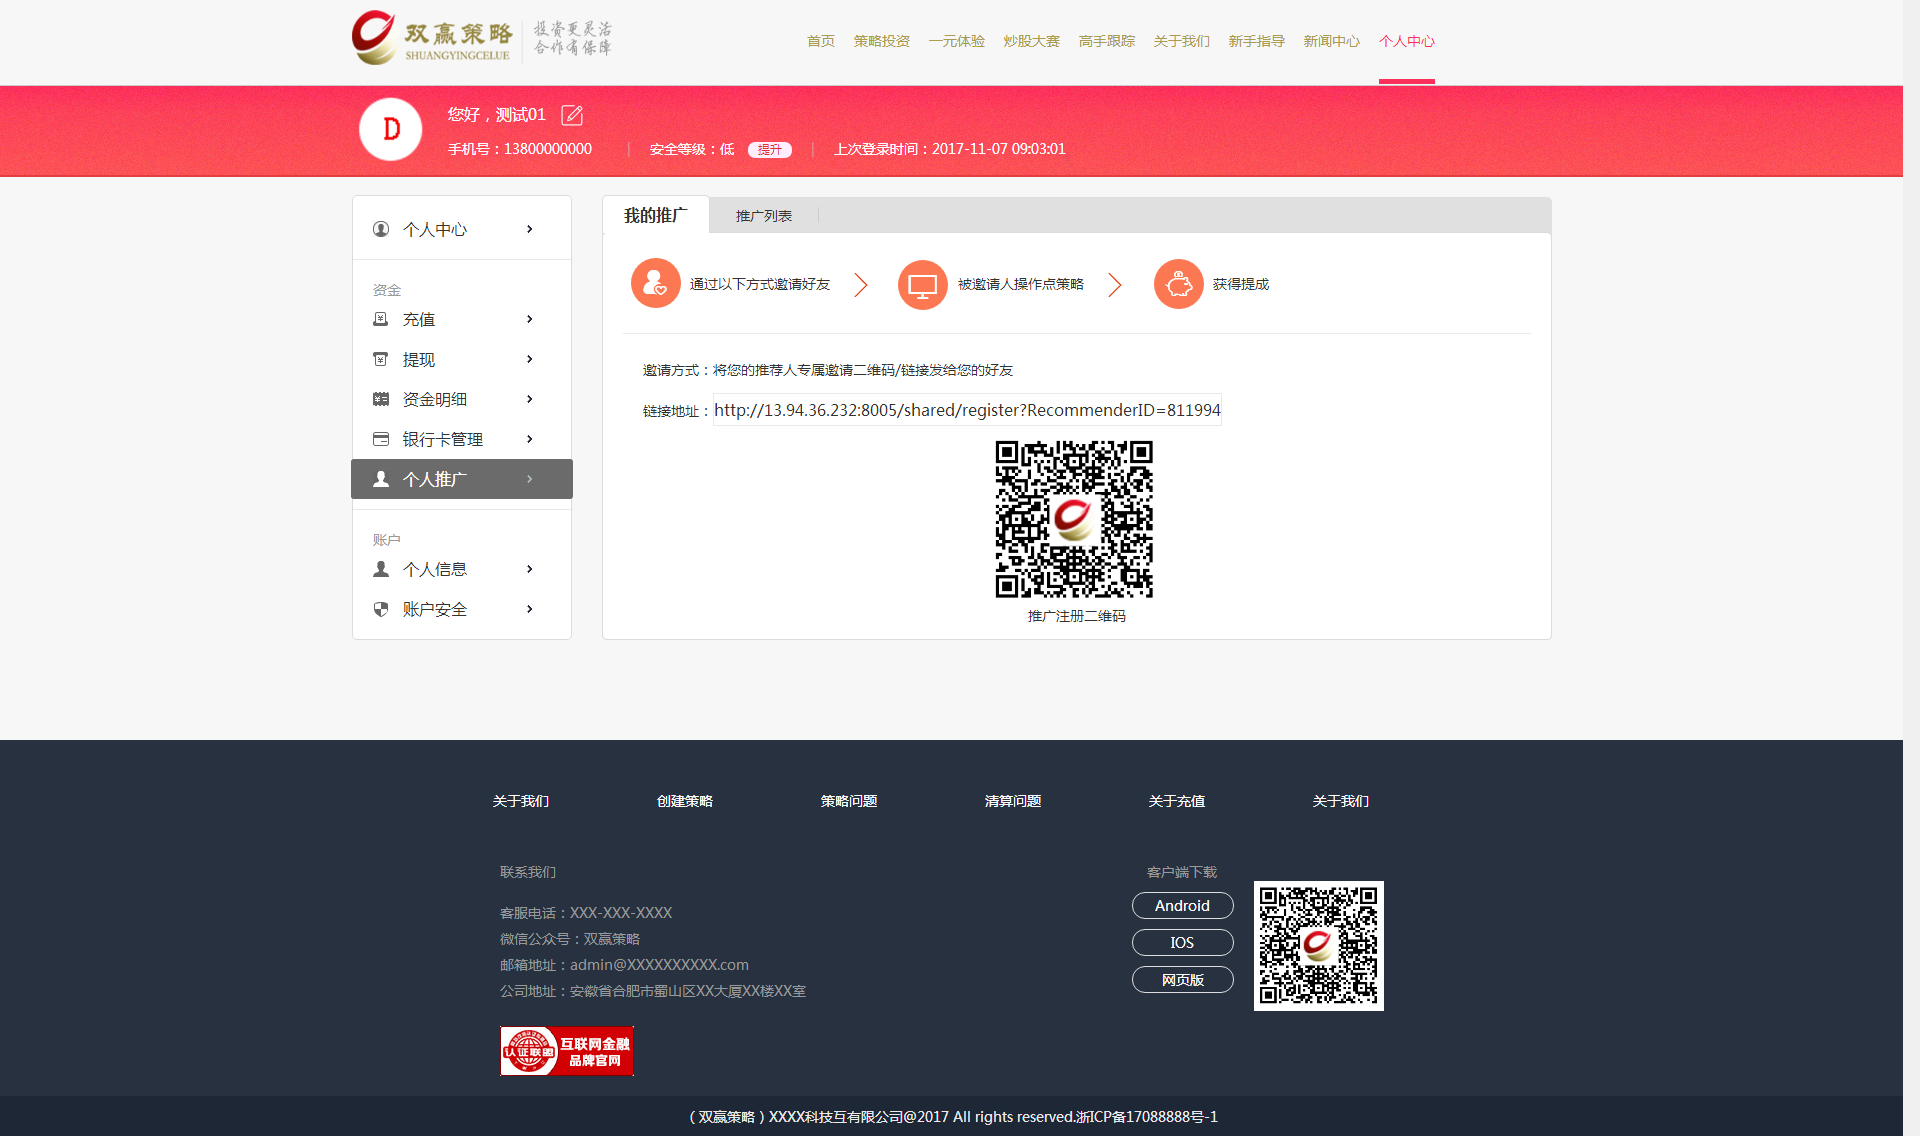Click the monitor icon for 被邀请人操作点策略
Image resolution: width=1920 pixels, height=1136 pixels.
[923, 285]
